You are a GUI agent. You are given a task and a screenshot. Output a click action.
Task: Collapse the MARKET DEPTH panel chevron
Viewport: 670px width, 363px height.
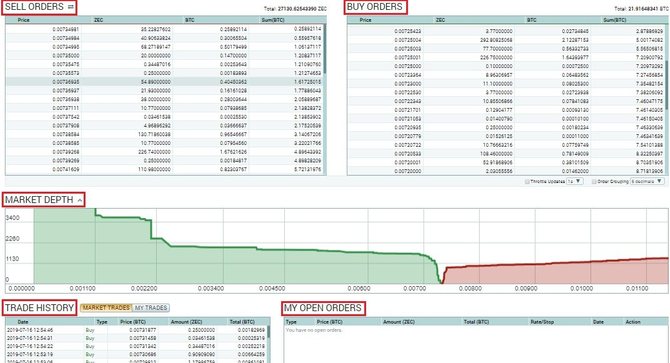point(80,200)
